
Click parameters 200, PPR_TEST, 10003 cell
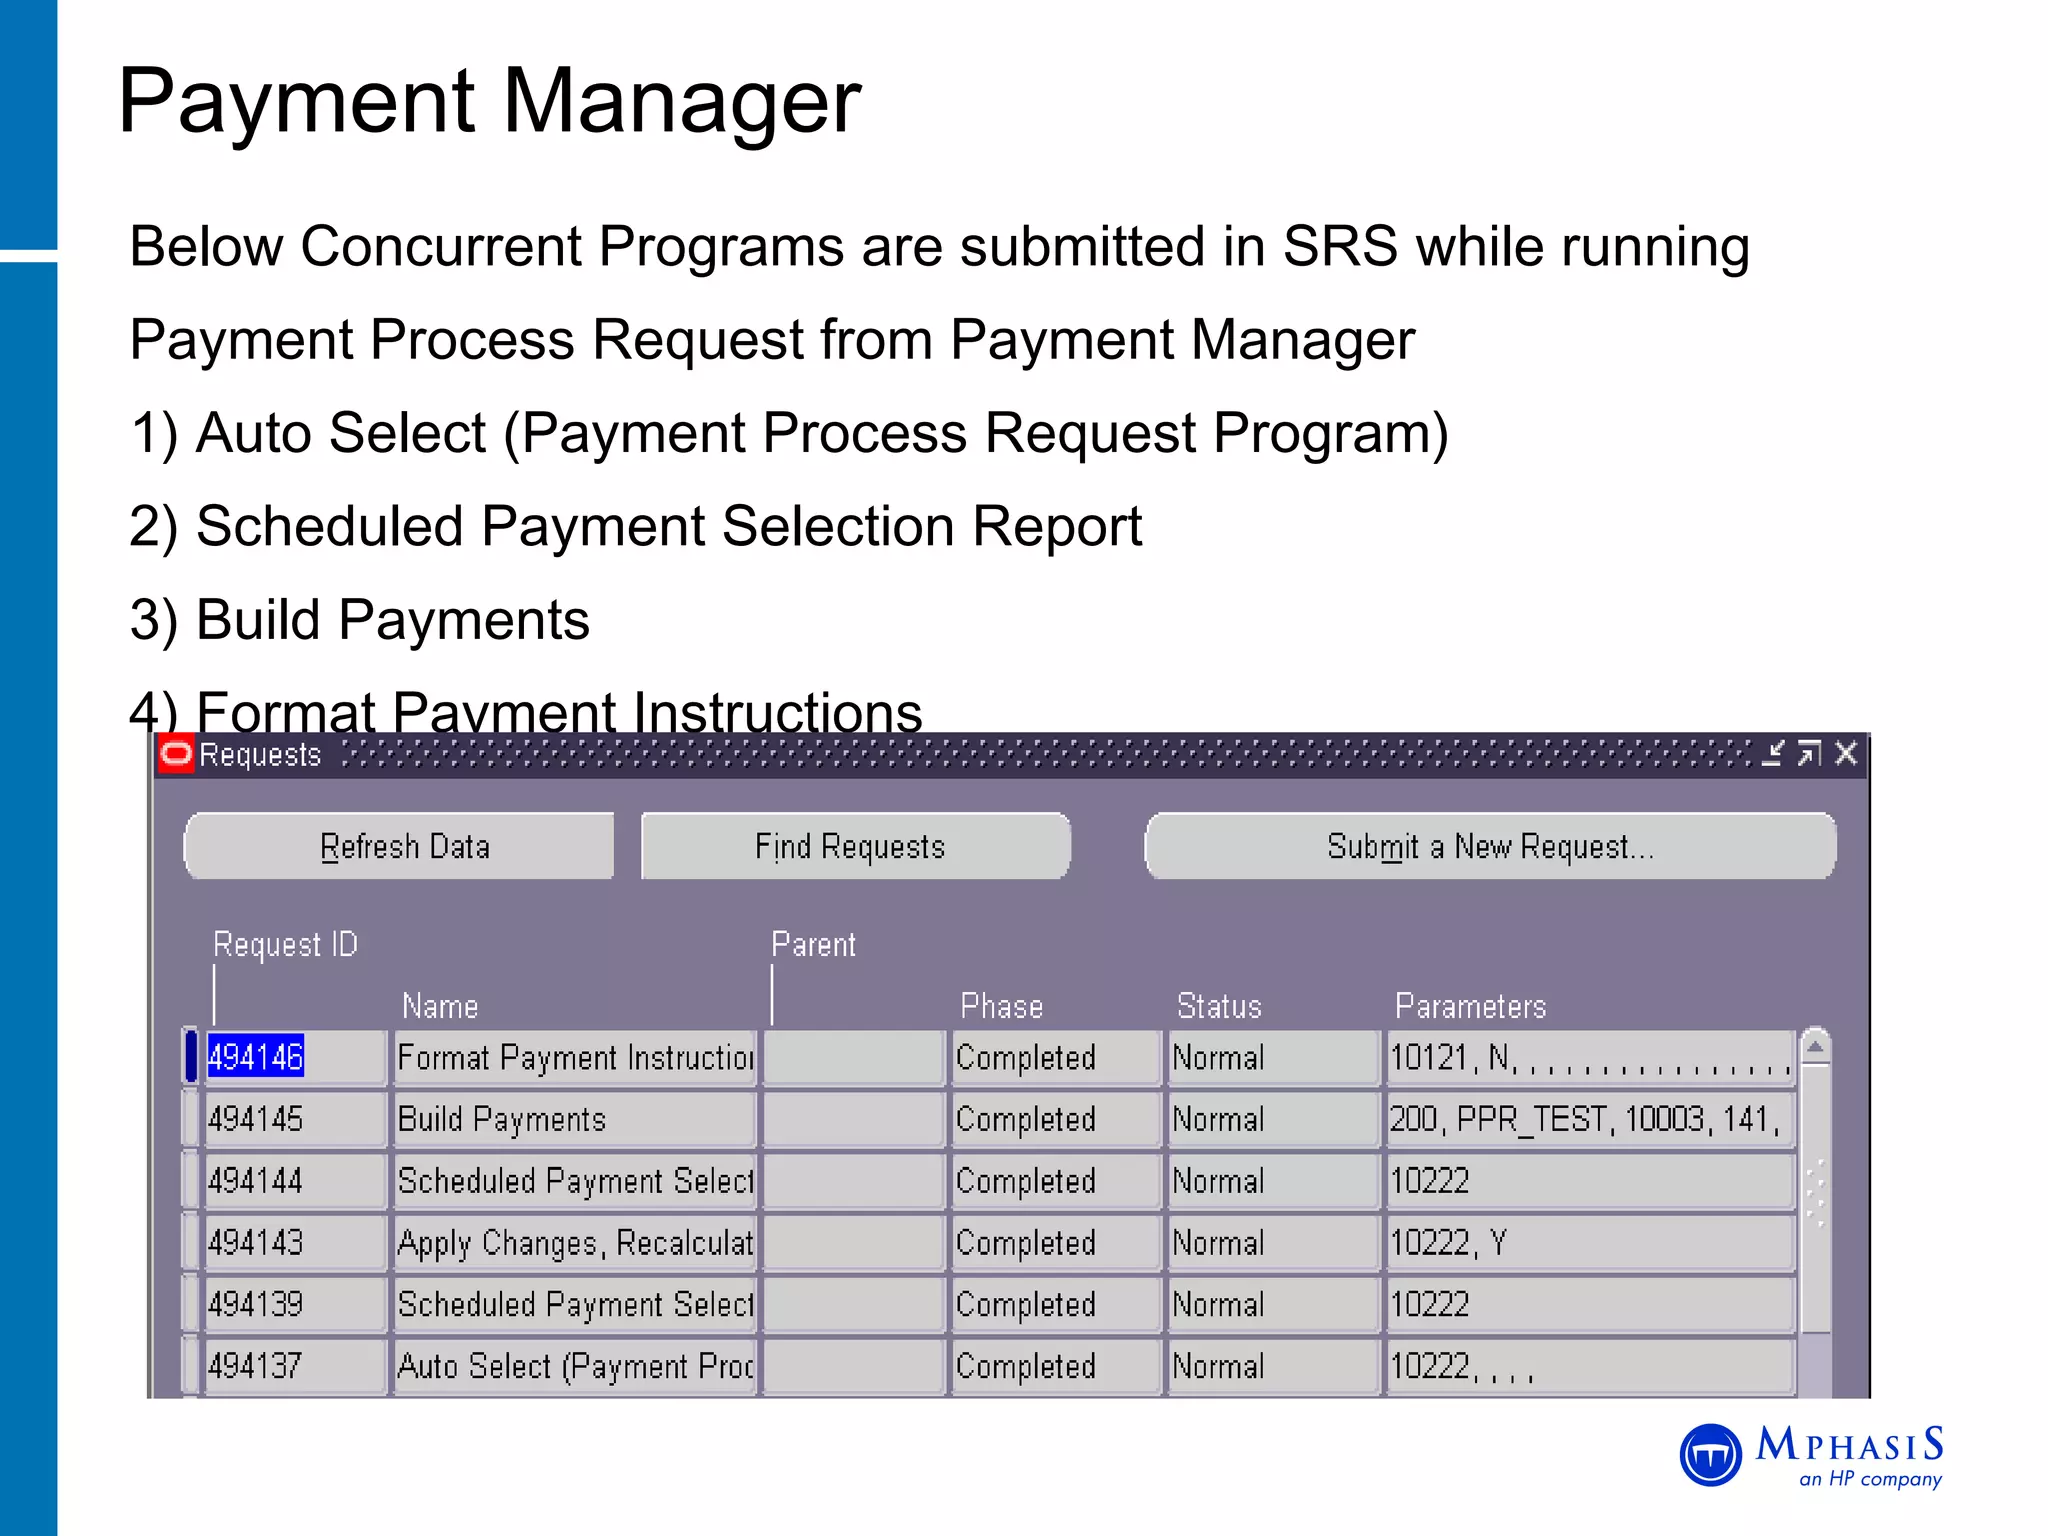(1590, 1119)
